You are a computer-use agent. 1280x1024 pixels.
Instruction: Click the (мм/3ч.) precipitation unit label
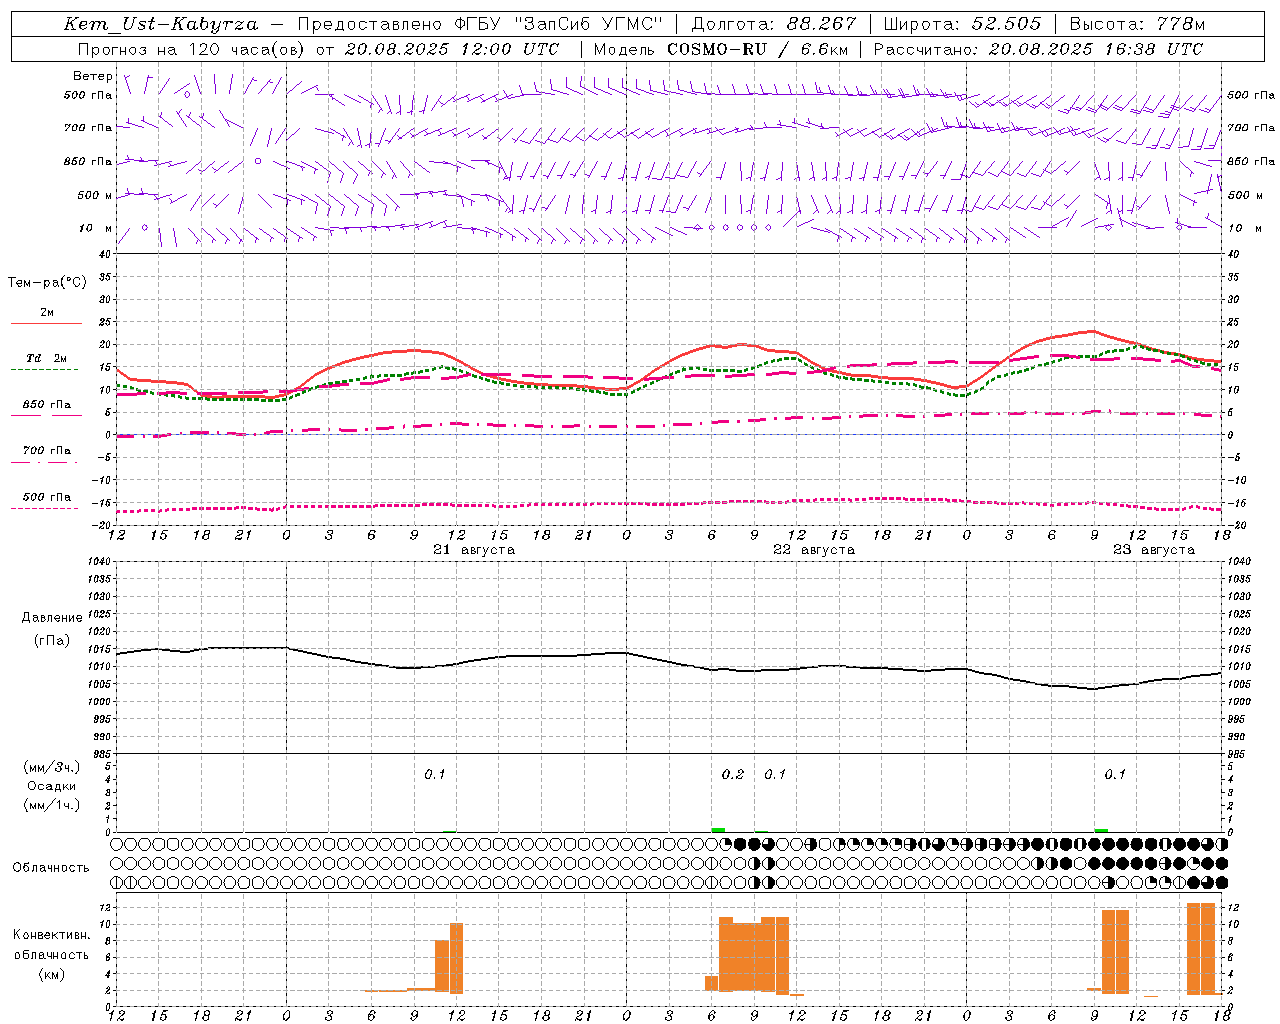[x=52, y=768]
